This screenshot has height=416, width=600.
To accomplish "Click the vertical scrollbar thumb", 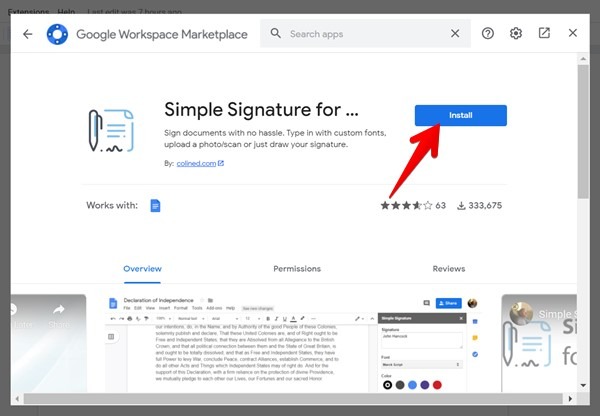I will (583, 132).
